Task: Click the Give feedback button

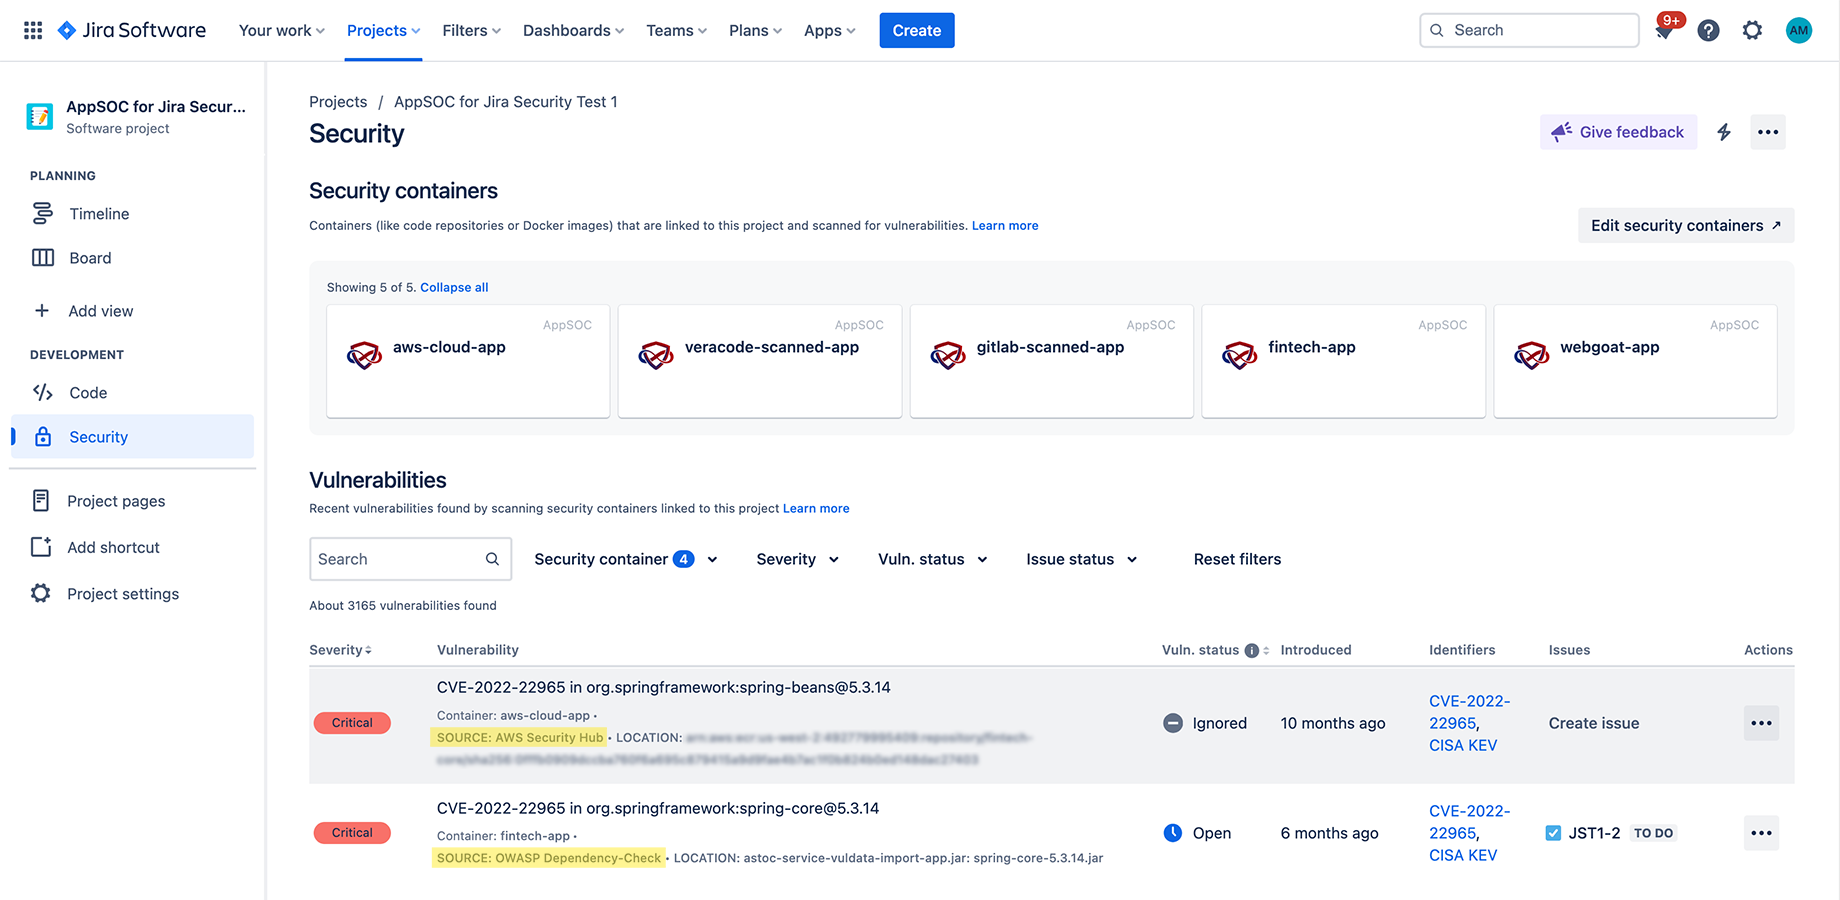Action: click(1618, 132)
